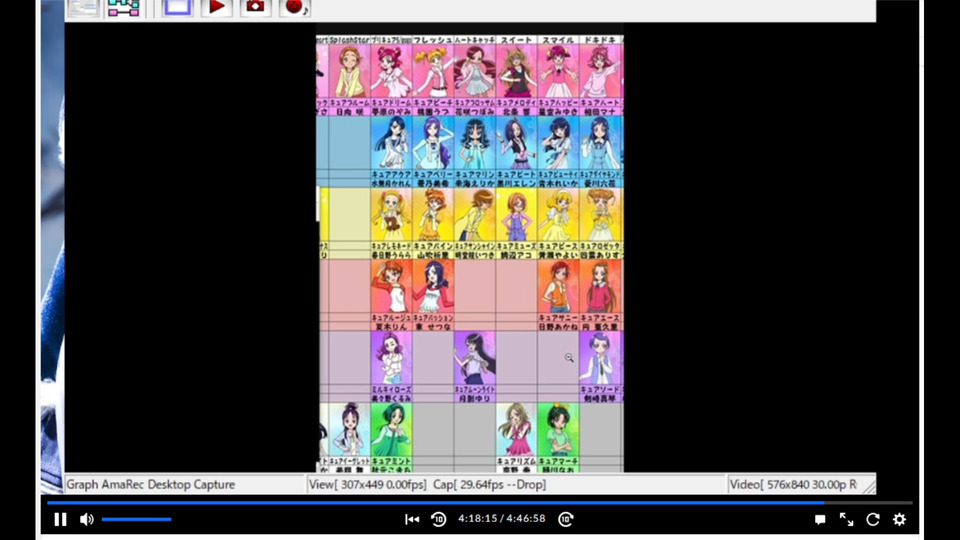Select the キュアムーンライト character portrait
The height and width of the screenshot is (540, 960).
[x=474, y=358]
